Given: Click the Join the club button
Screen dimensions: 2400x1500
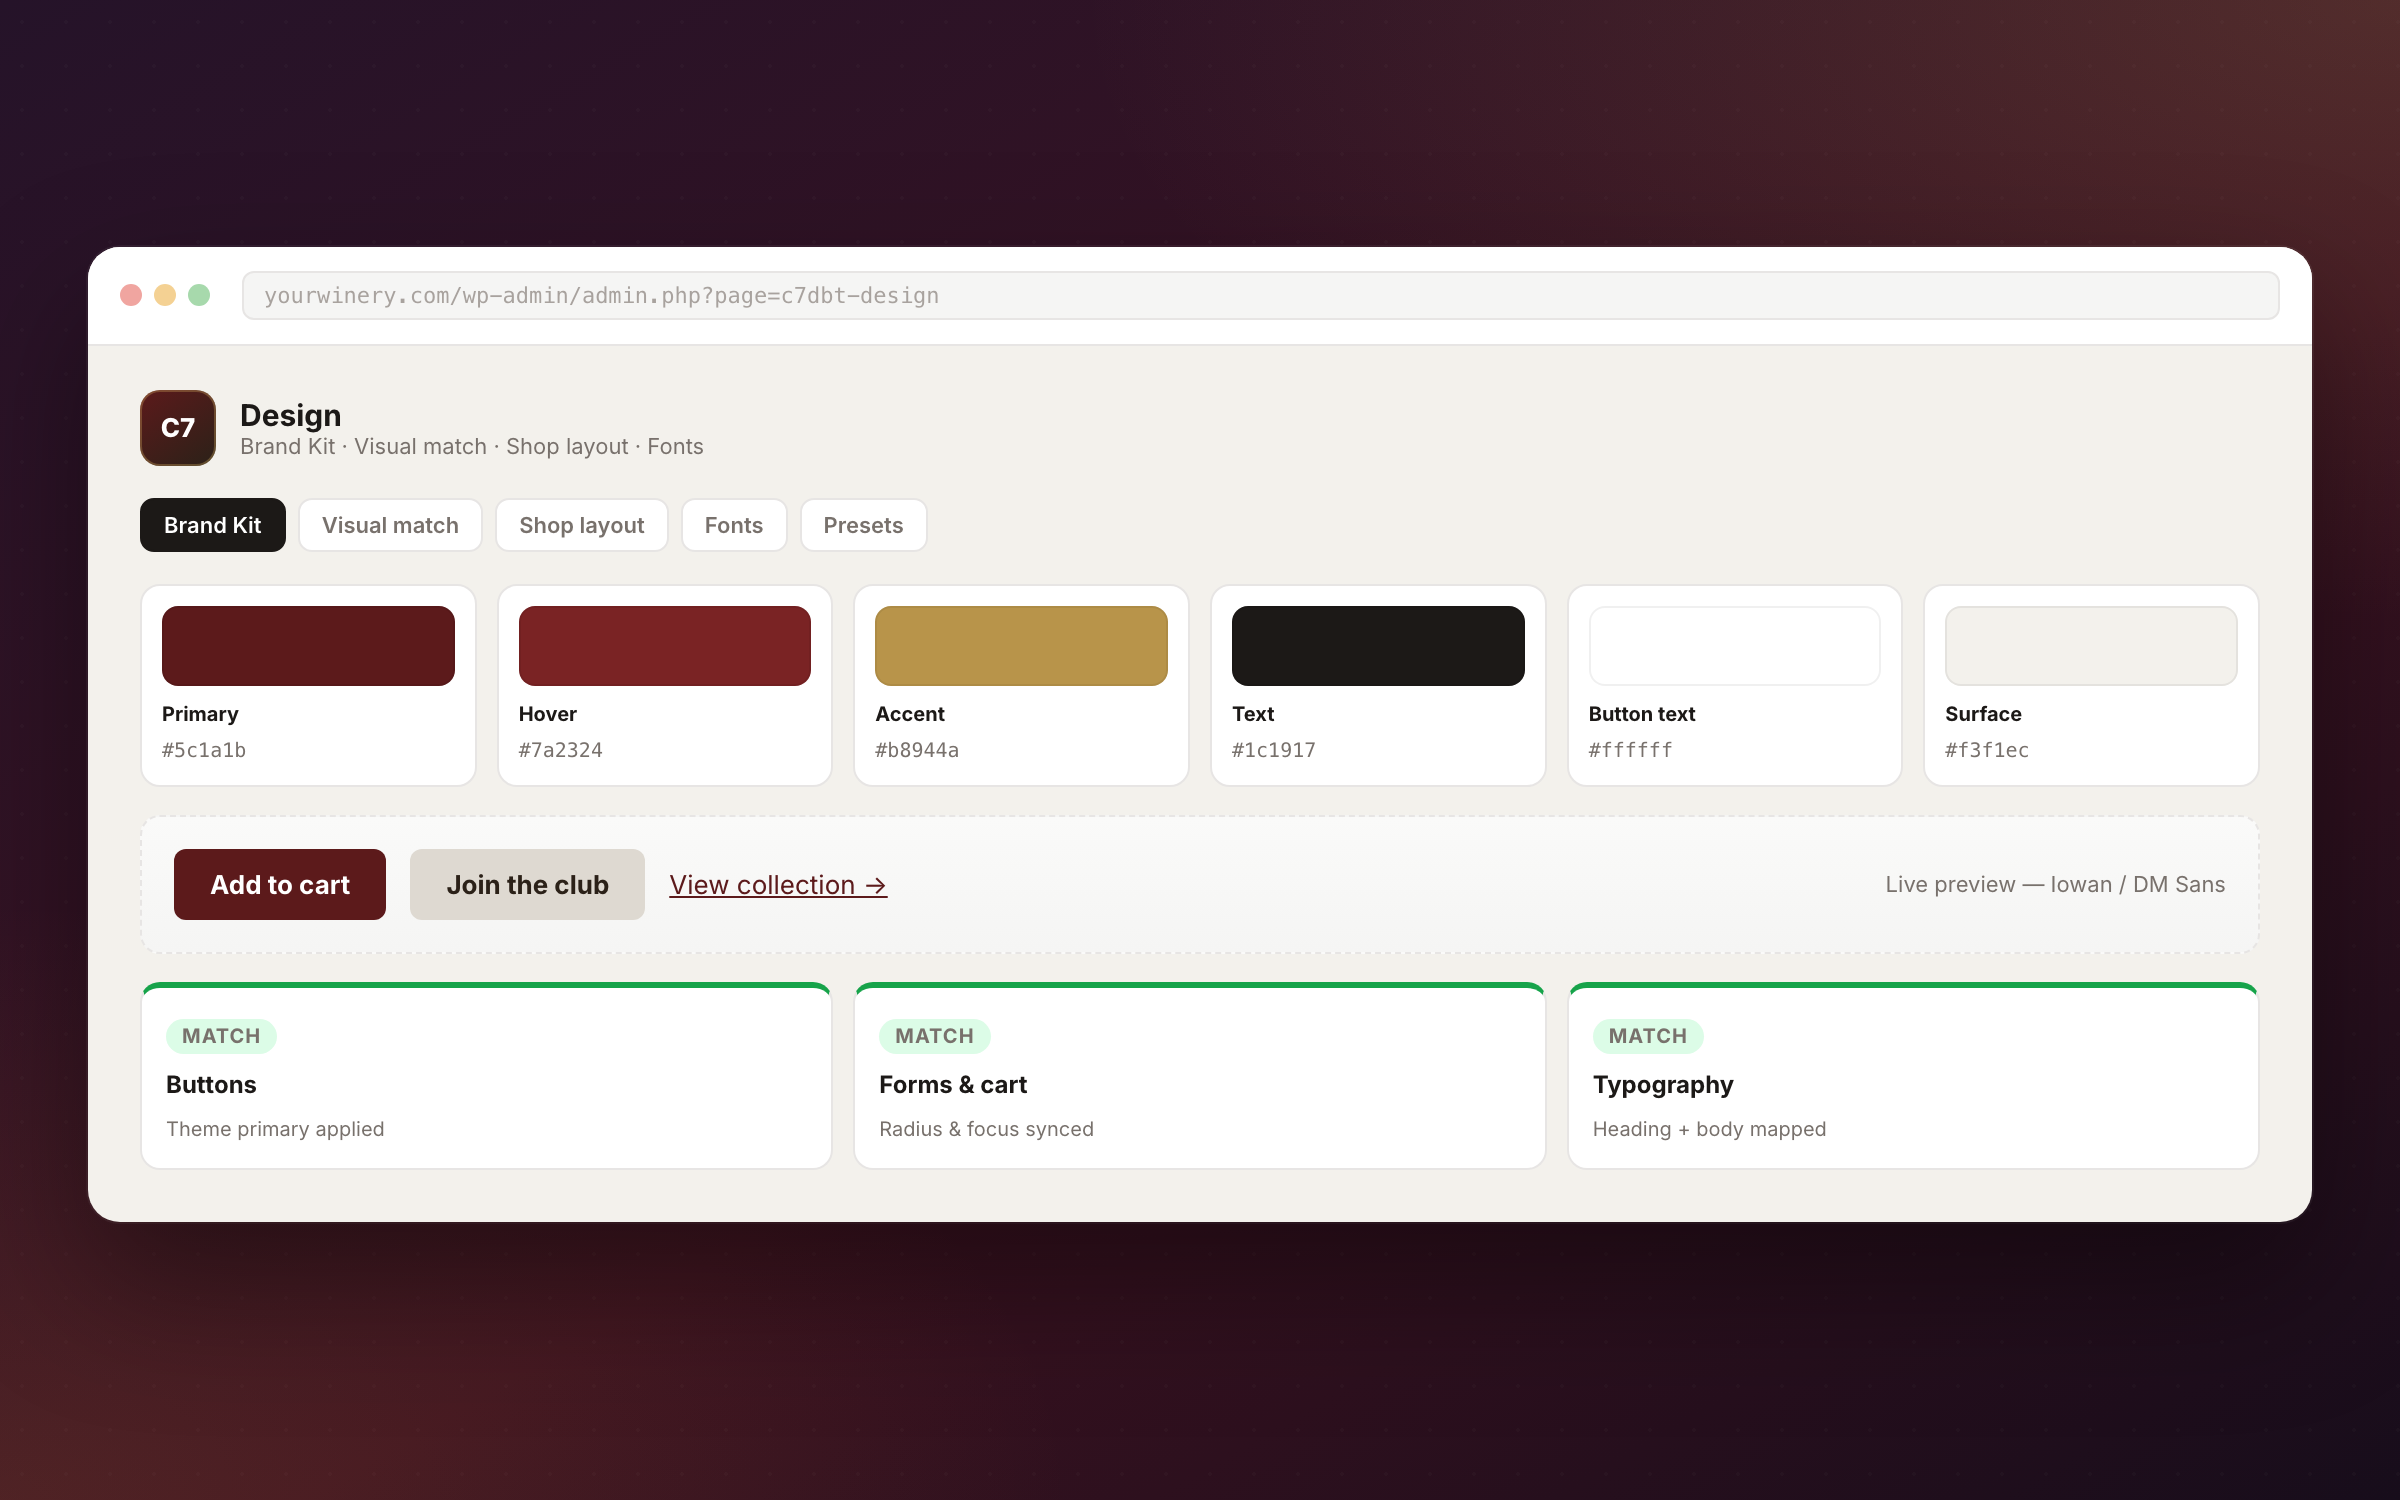Looking at the screenshot, I should click(527, 885).
